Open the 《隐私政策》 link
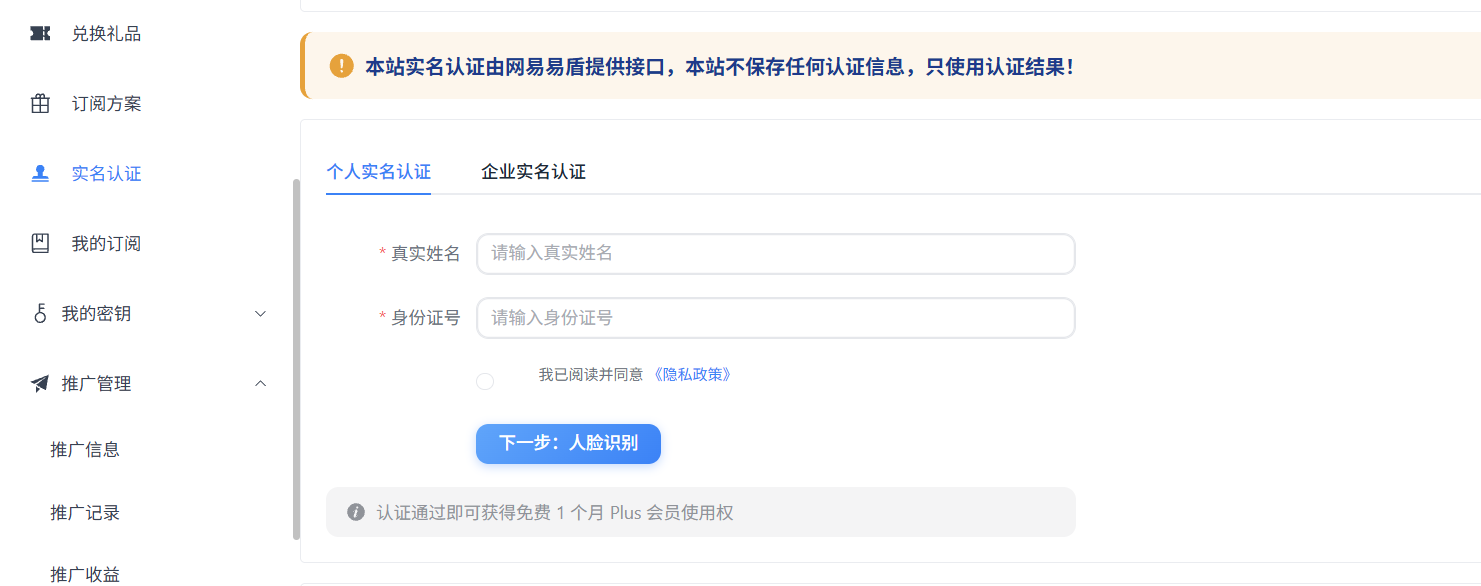This screenshot has width=1481, height=586. point(692,375)
